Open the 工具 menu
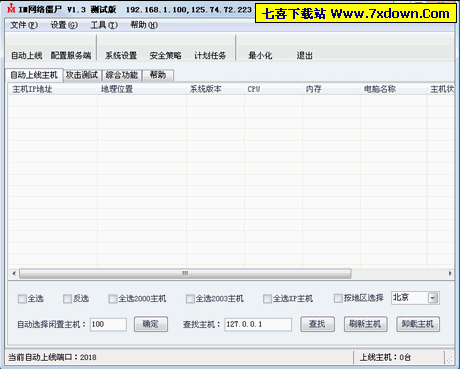460x369 pixels. tap(104, 25)
